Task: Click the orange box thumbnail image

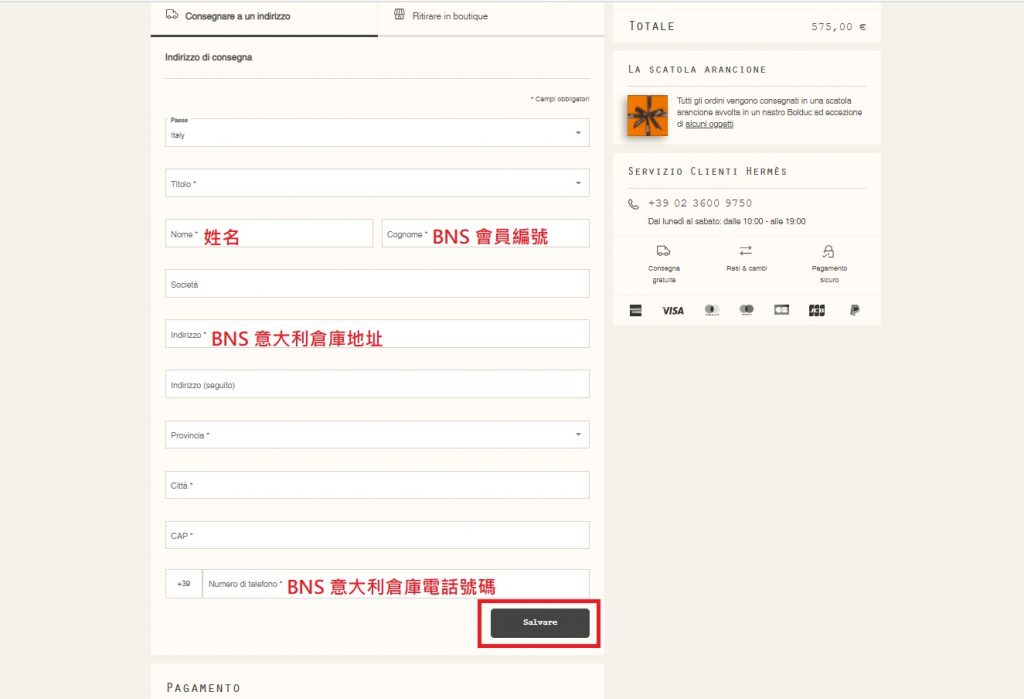Action: pos(647,115)
